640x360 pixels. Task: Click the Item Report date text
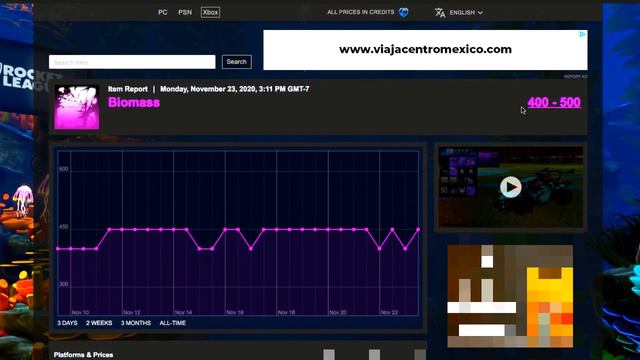pos(235,89)
